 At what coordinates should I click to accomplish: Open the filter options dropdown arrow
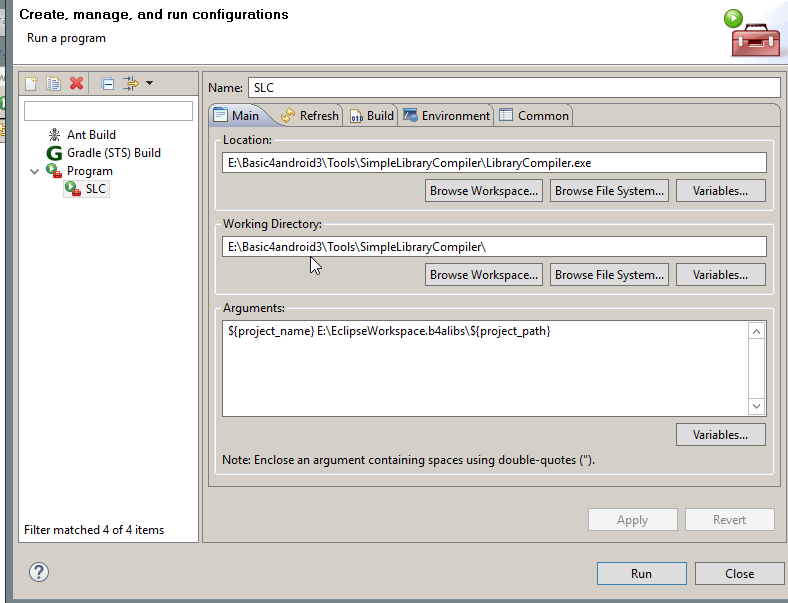tap(149, 83)
